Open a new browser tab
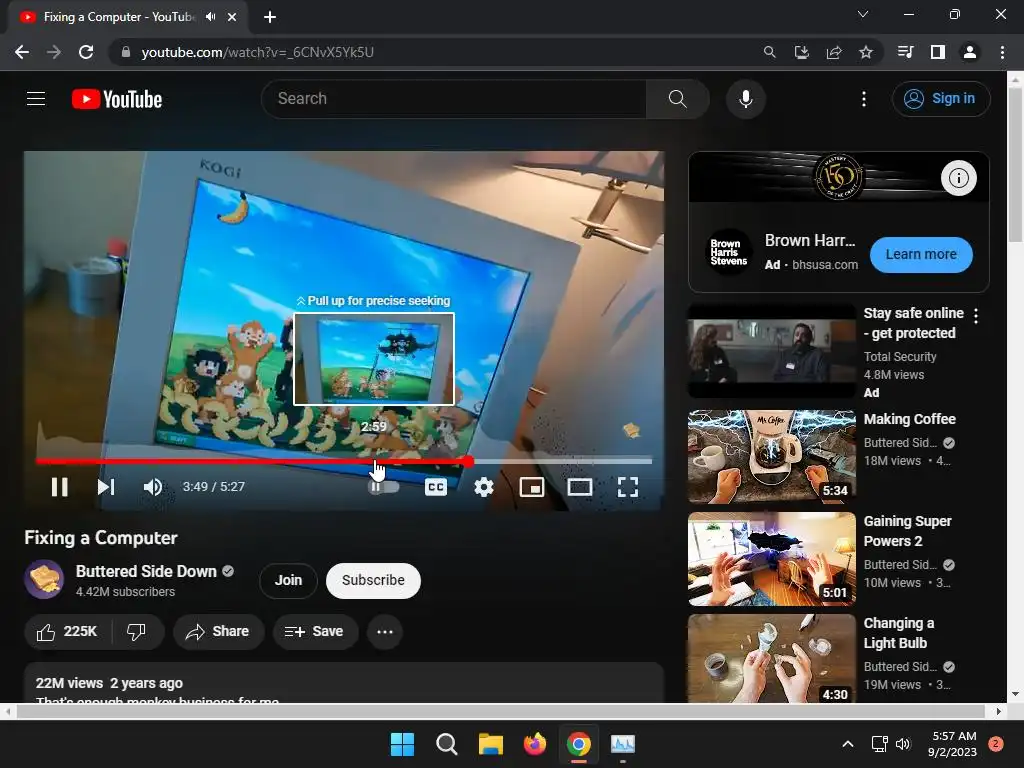 tap(270, 17)
